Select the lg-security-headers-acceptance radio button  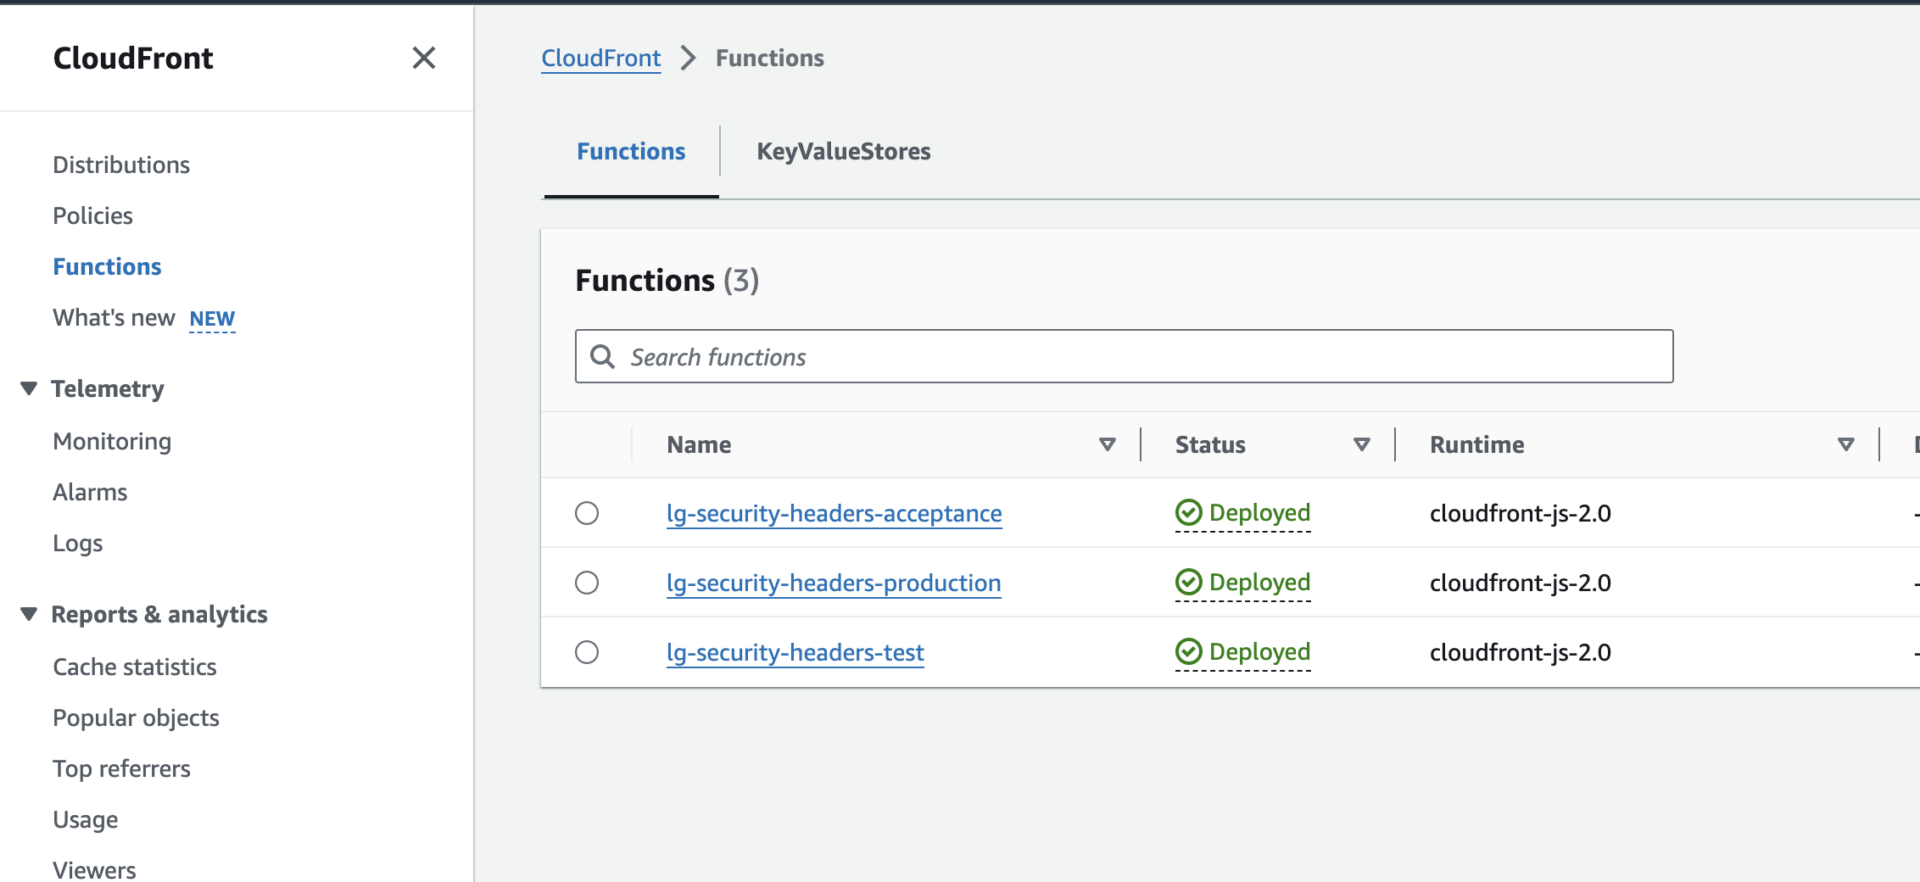[587, 513]
